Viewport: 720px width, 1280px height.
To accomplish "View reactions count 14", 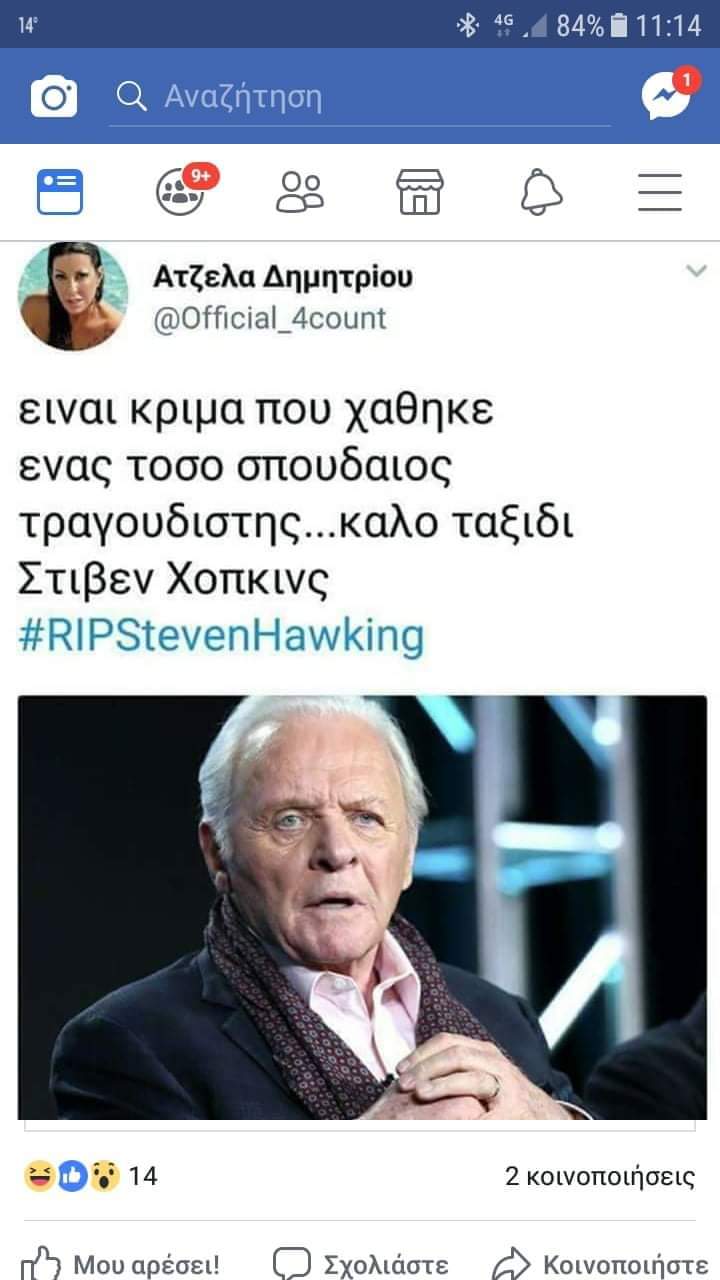I will [x=90, y=1175].
